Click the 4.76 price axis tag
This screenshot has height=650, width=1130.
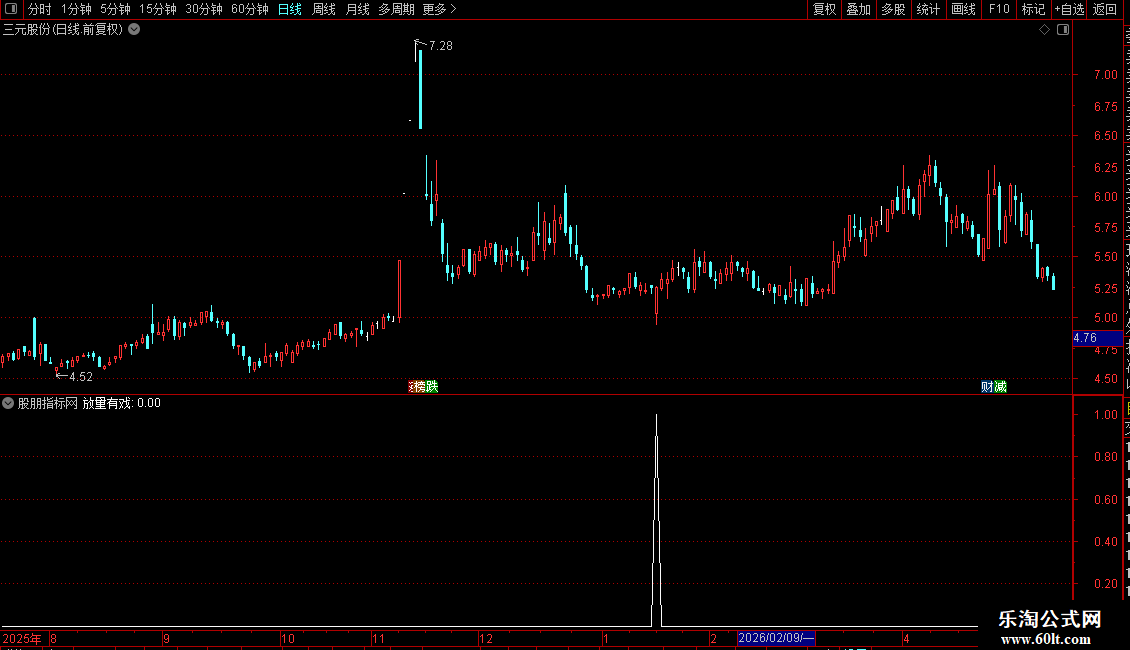pyautogui.click(x=1097, y=338)
